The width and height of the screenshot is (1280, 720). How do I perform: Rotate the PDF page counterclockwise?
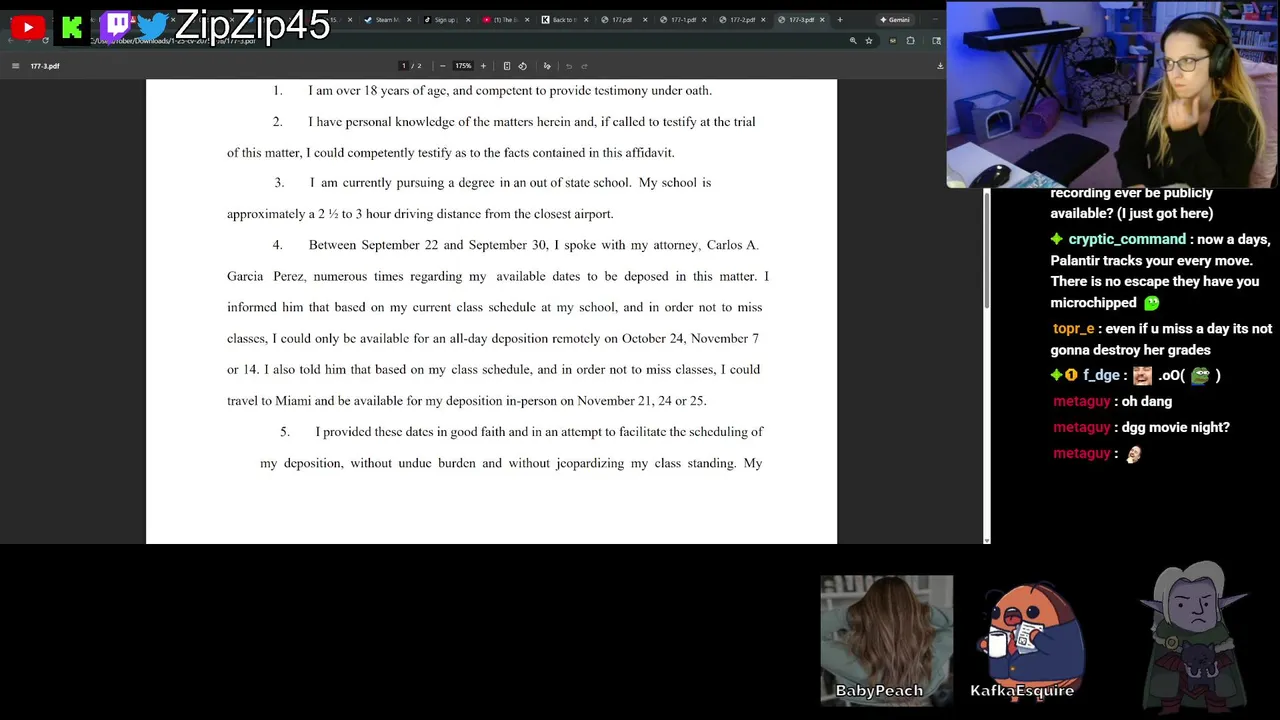tap(522, 66)
